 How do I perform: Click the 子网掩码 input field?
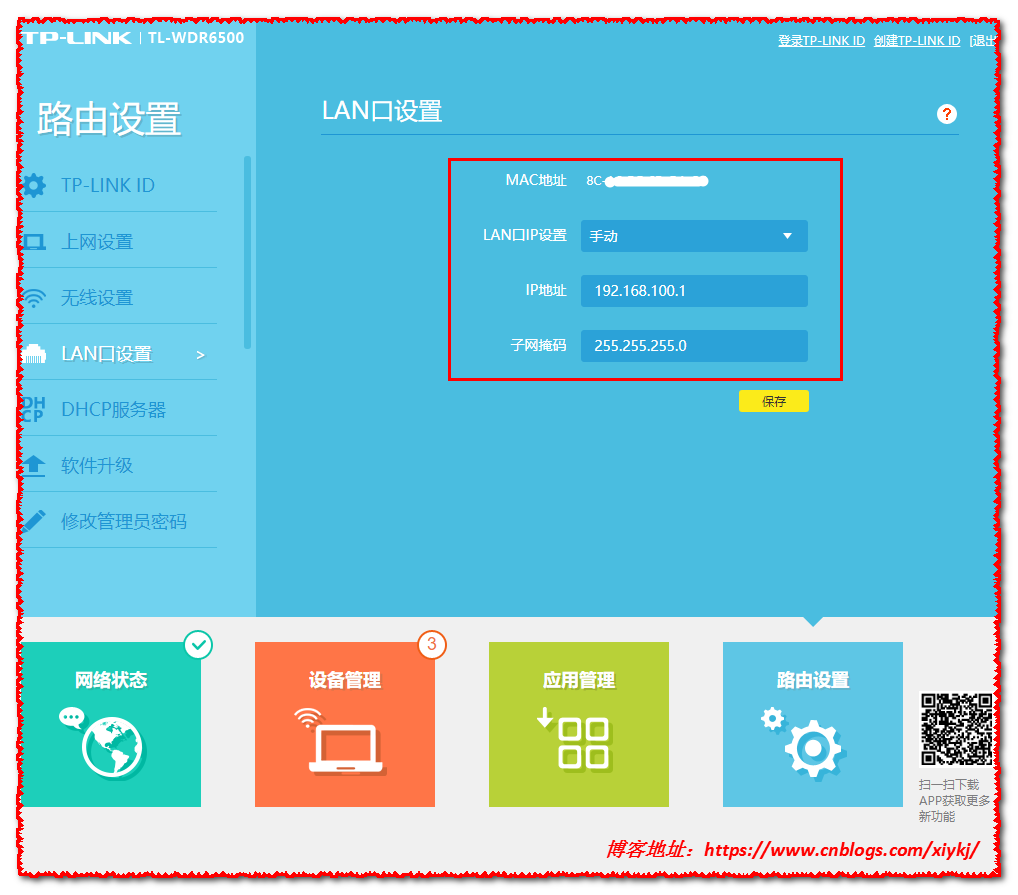pos(694,346)
